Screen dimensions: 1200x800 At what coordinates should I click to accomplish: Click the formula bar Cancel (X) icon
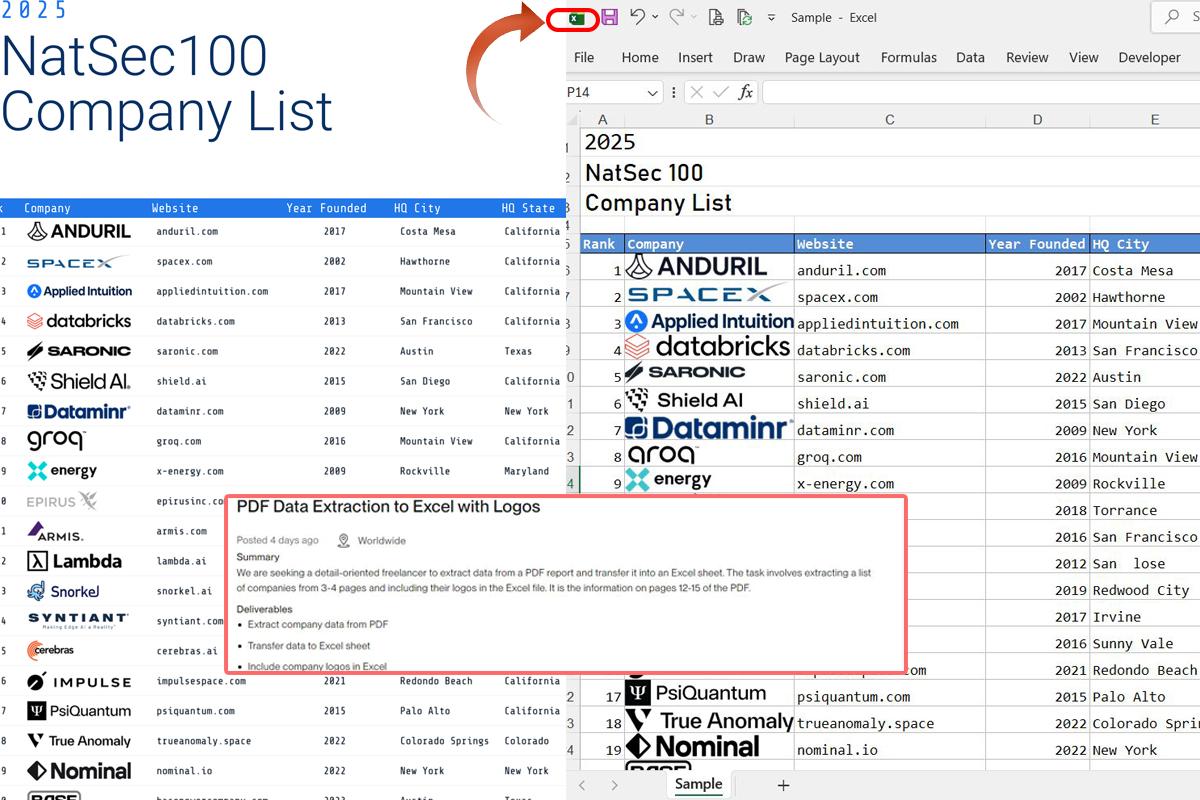(697, 92)
